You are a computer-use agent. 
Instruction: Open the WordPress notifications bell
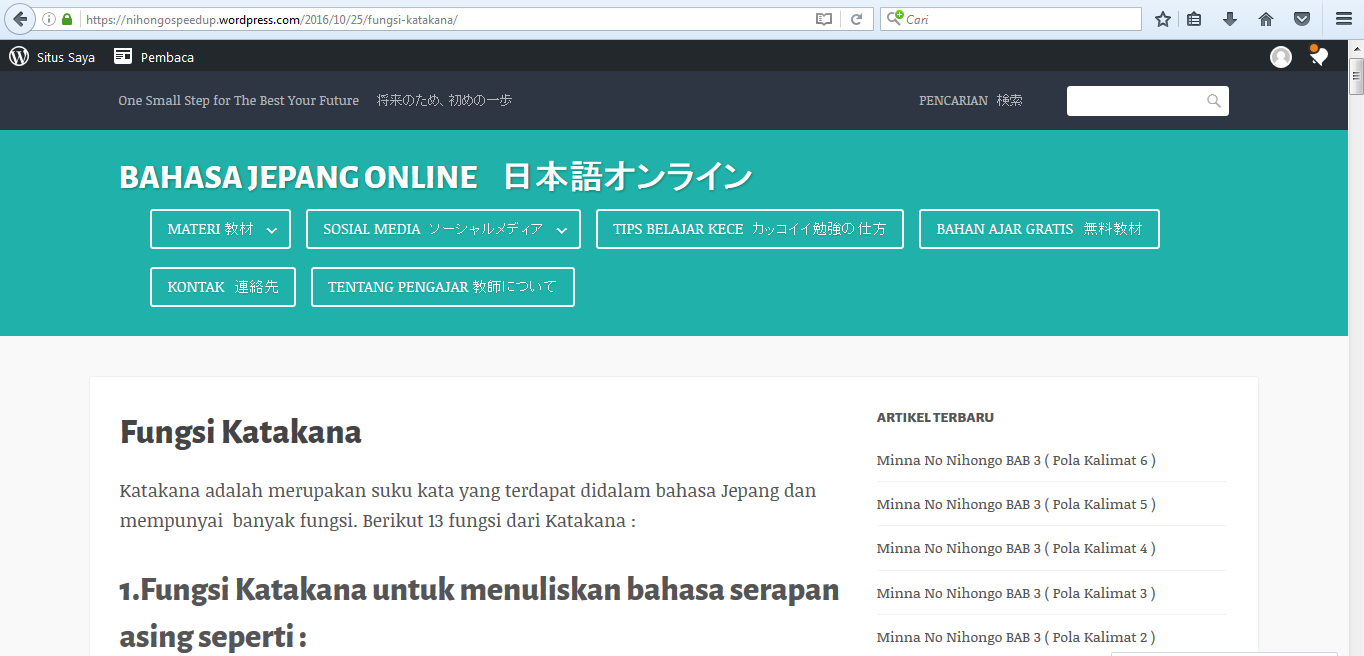(x=1319, y=56)
